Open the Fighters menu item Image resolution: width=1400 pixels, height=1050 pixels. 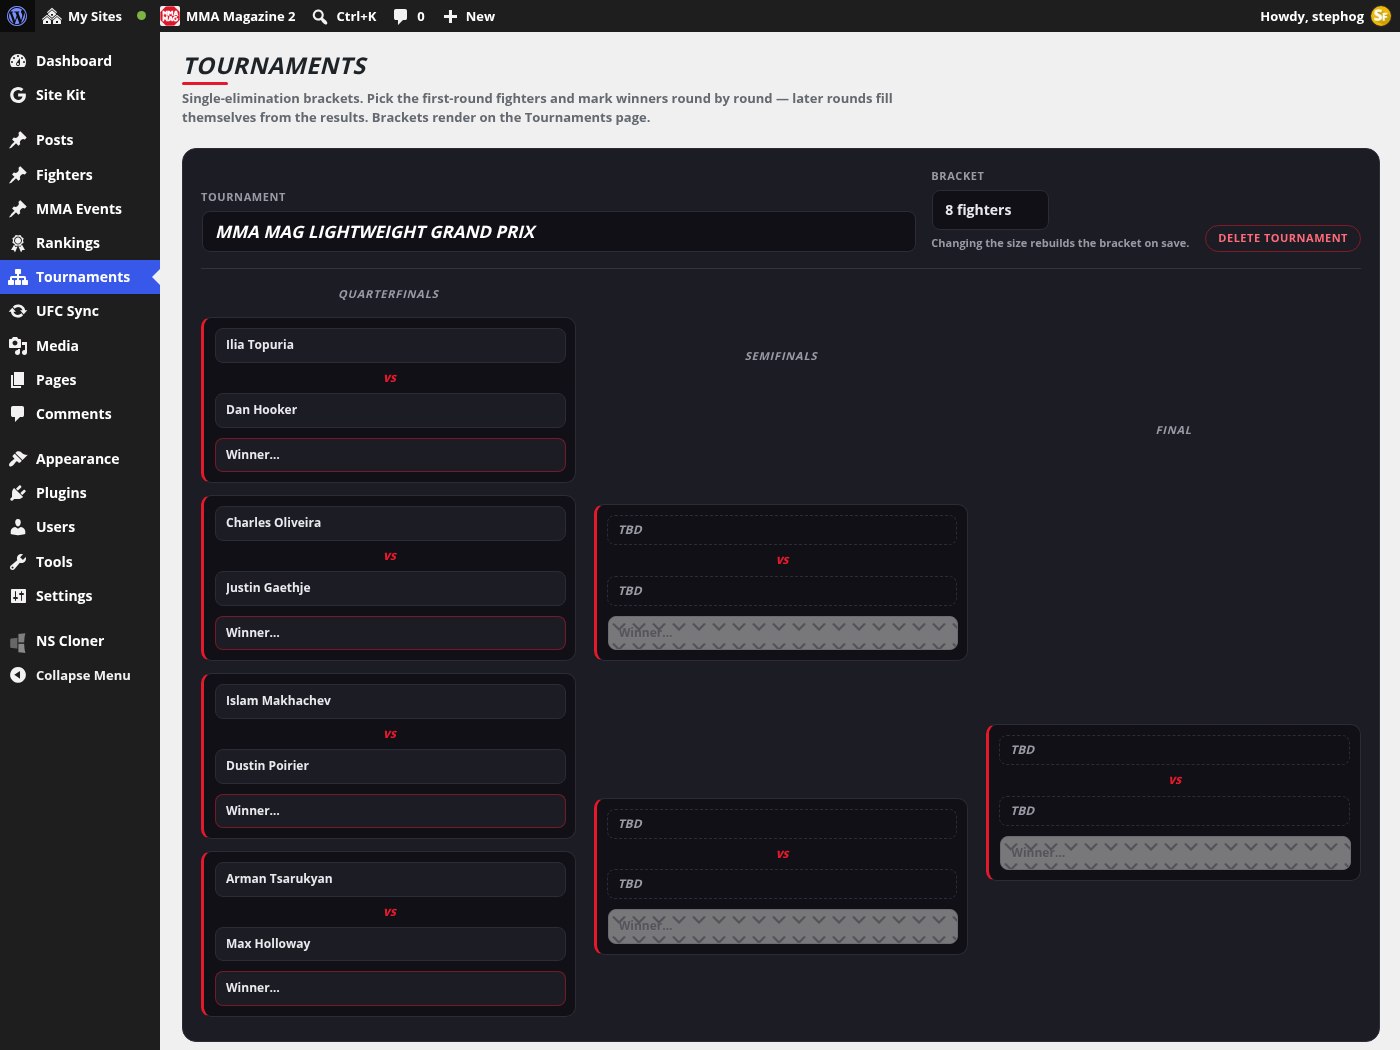80,175
